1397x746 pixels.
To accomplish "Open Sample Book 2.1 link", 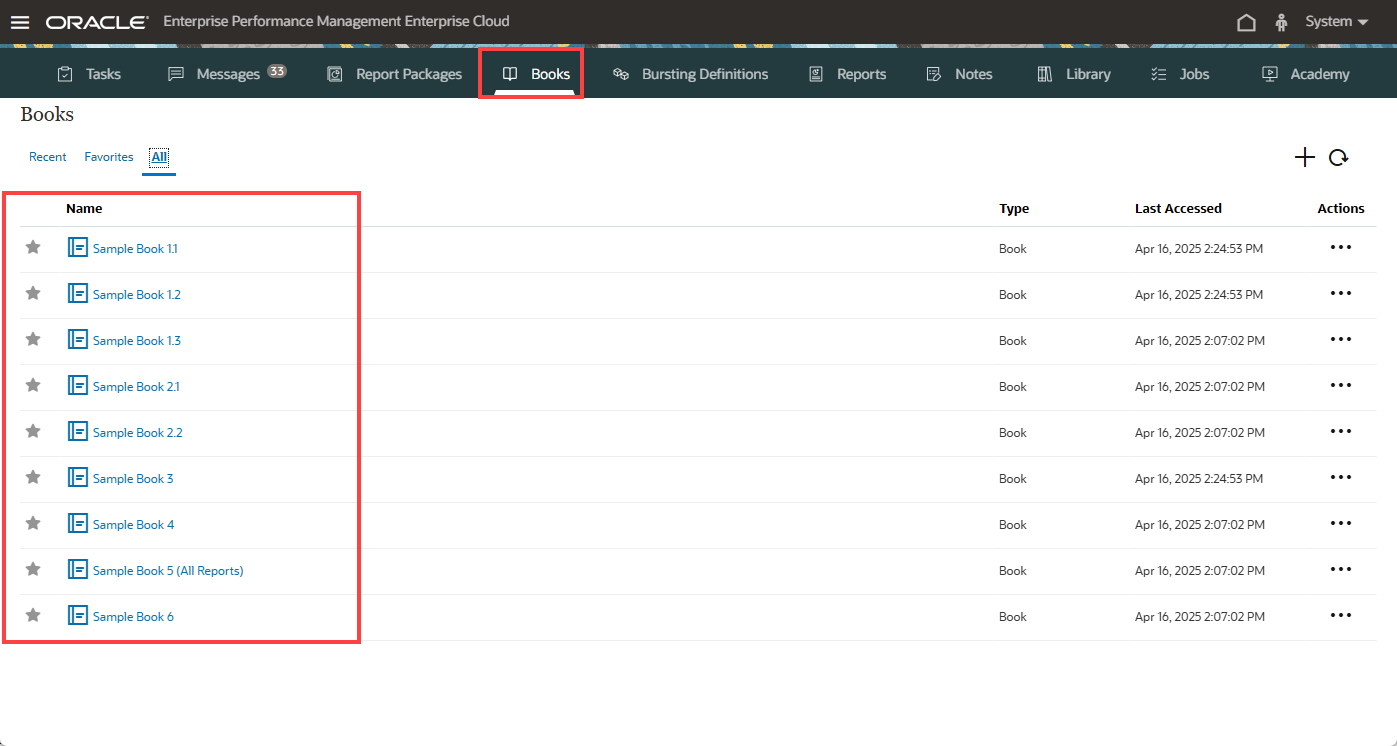I will 136,387.
